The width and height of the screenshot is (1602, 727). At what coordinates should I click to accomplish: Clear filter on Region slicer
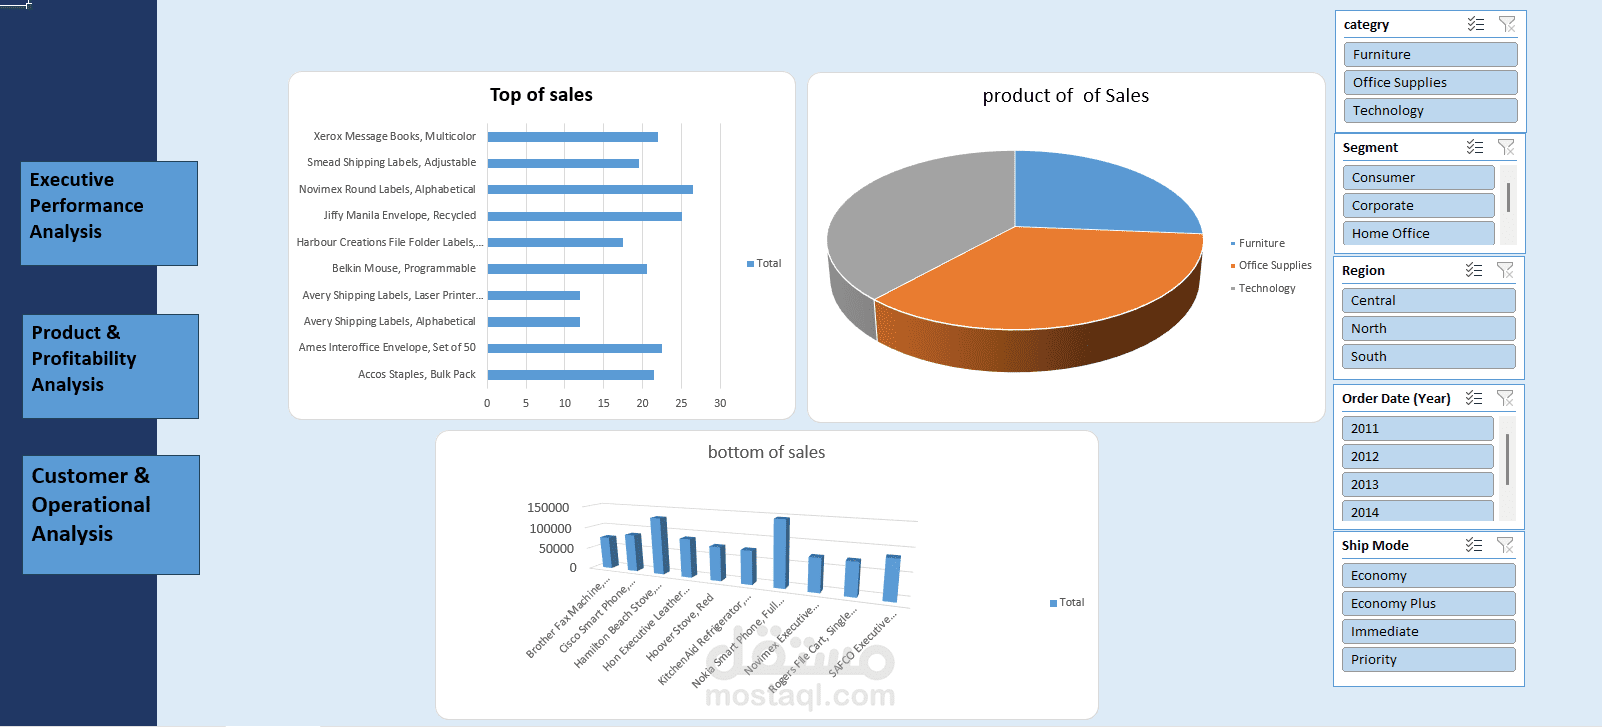pos(1505,270)
